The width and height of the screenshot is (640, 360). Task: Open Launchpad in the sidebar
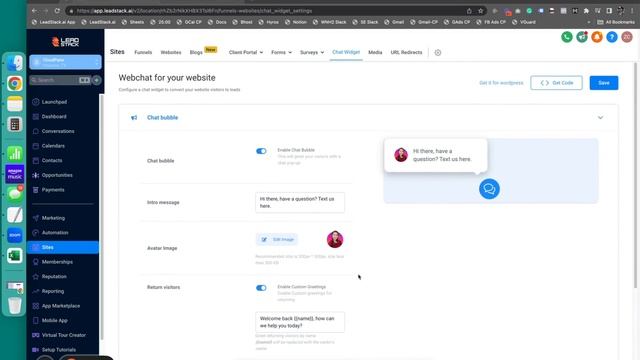click(x=54, y=102)
